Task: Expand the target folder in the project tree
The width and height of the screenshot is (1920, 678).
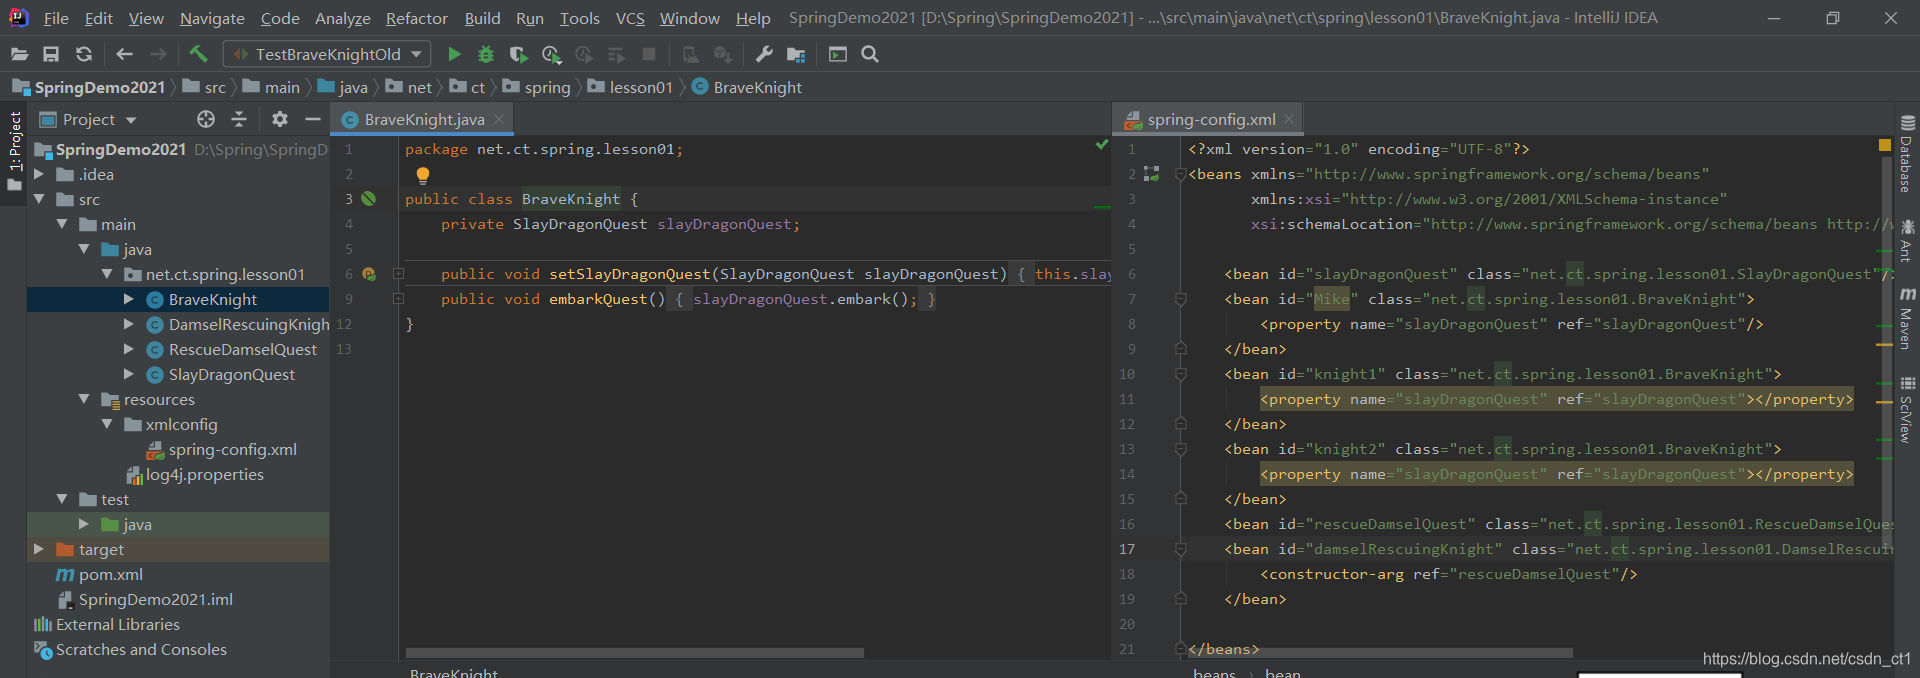Action: click(39, 549)
